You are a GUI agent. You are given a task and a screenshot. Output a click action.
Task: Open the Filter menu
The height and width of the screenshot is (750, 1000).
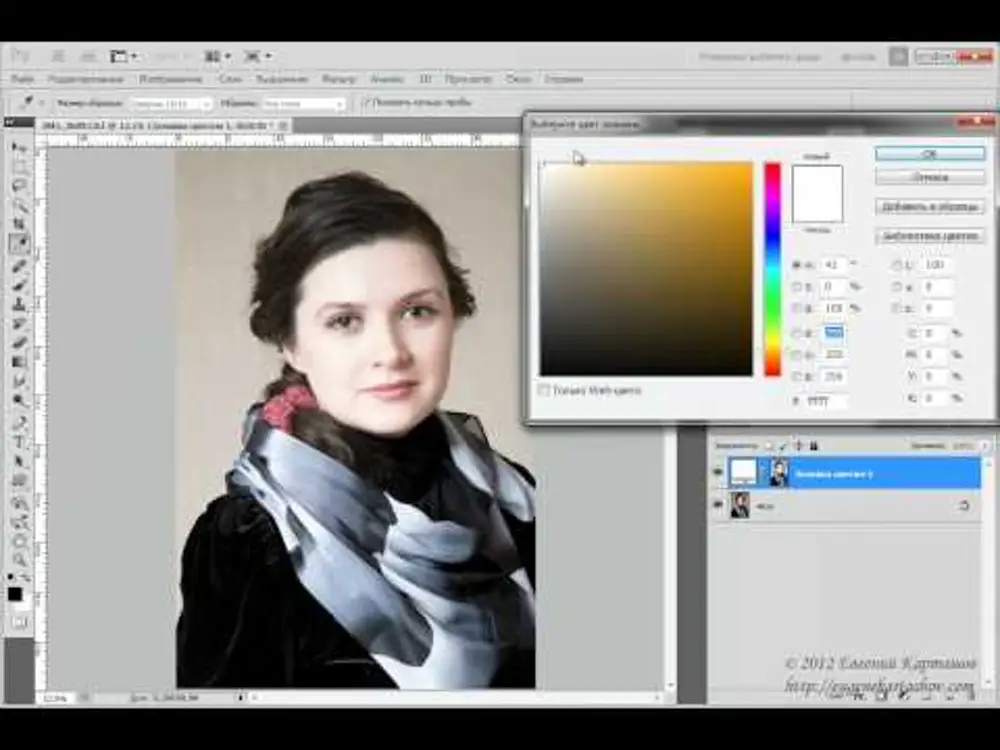(339, 79)
